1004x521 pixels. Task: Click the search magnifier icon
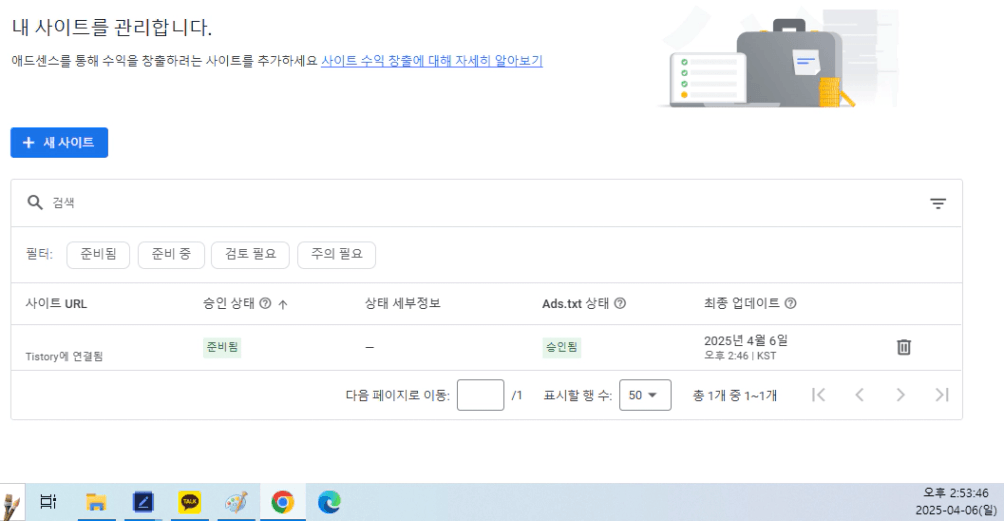pyautogui.click(x=35, y=203)
